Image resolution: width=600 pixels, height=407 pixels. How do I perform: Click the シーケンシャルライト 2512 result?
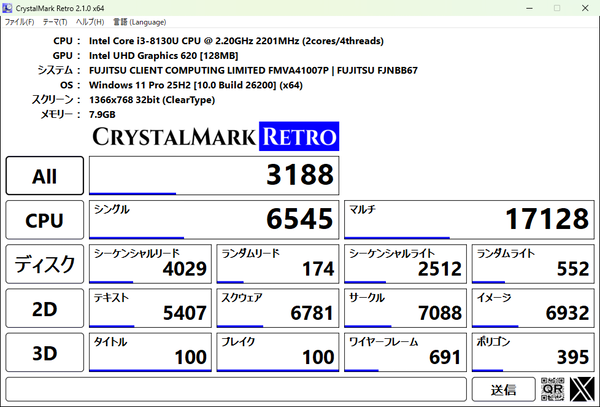tap(405, 264)
